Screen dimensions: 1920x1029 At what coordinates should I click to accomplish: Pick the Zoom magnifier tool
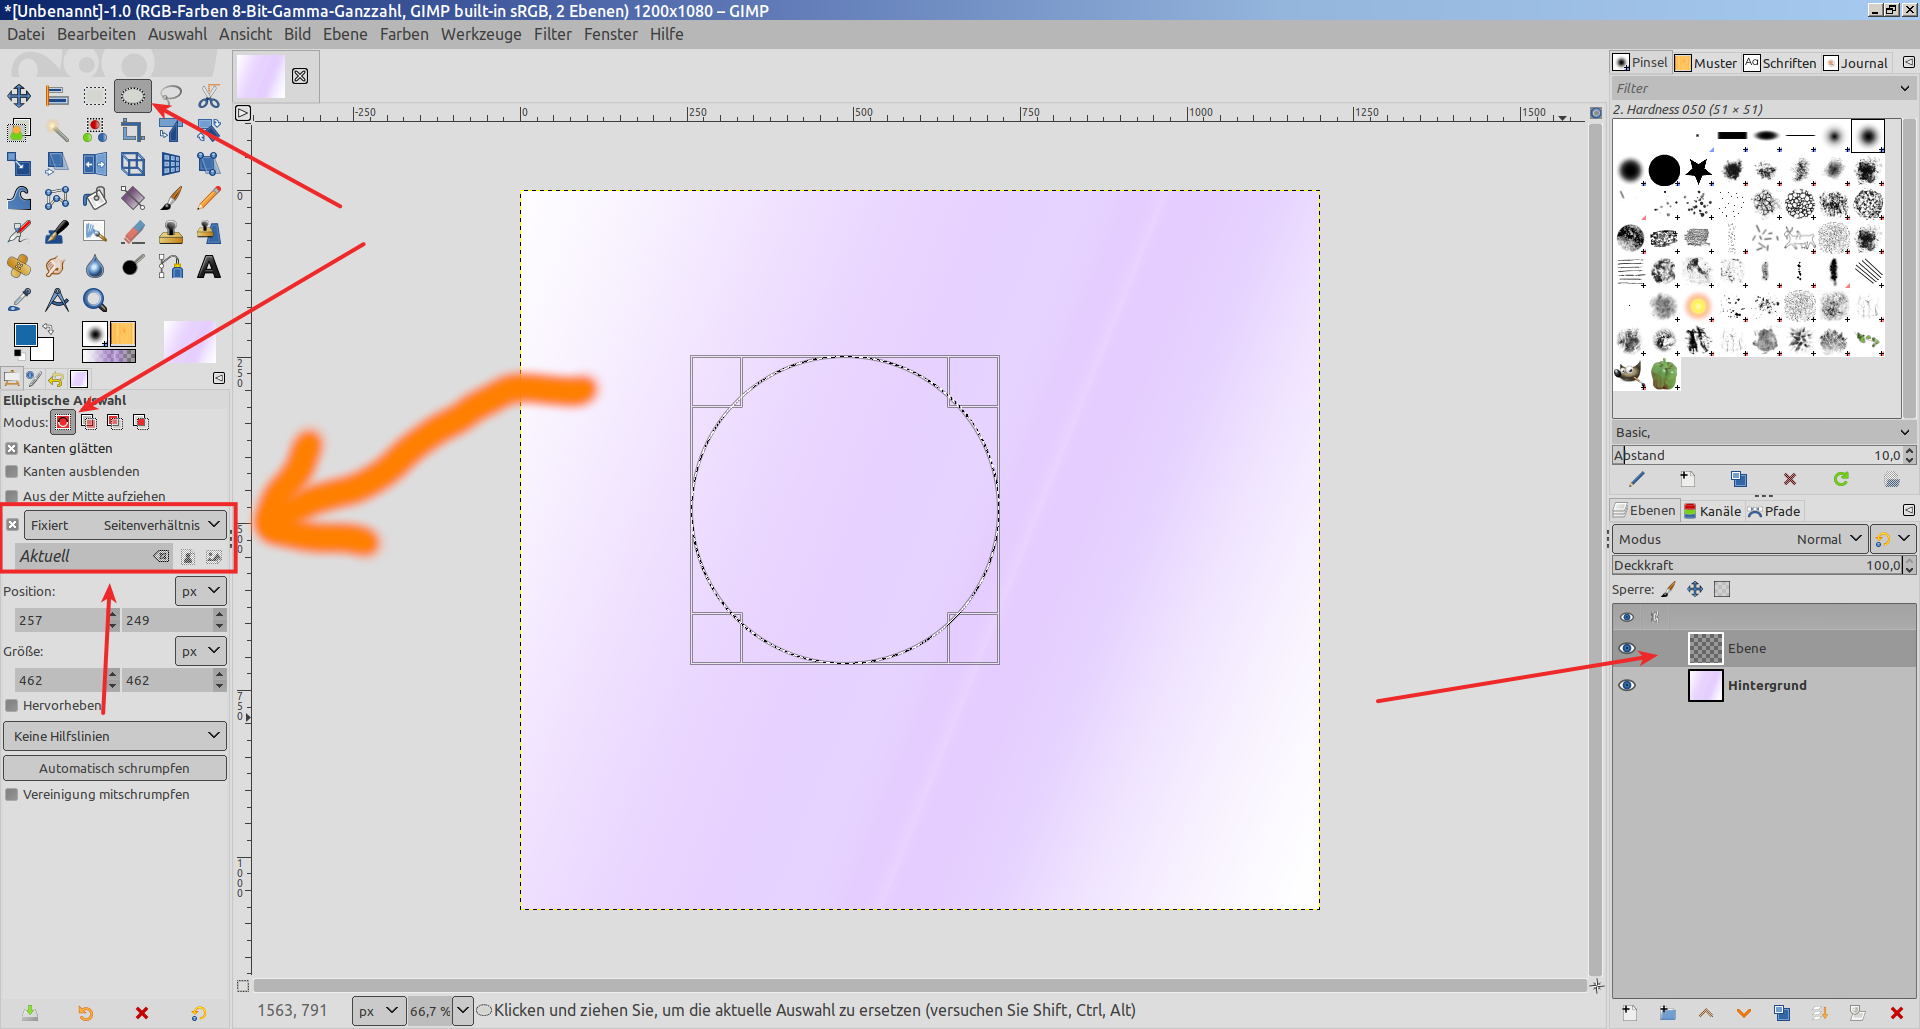95,300
